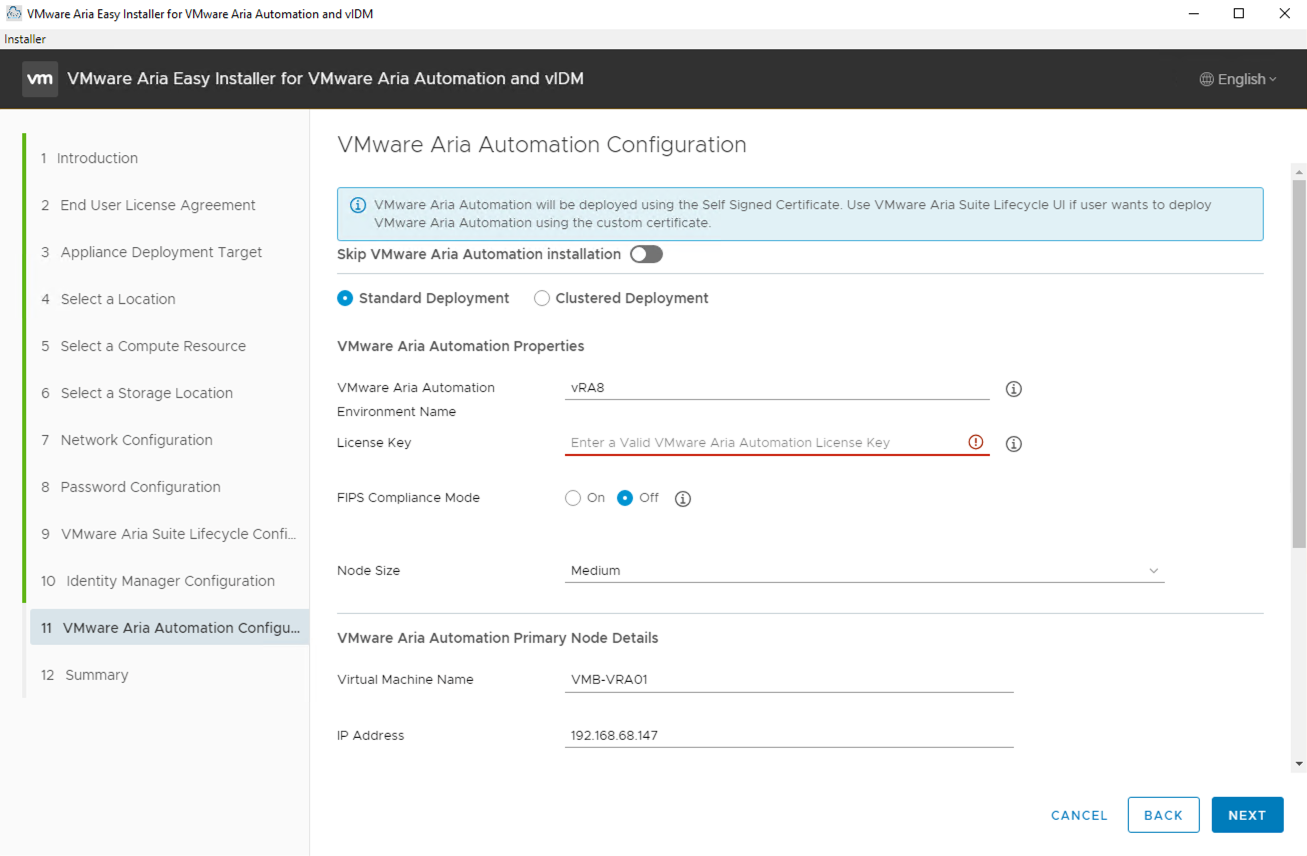Viewport: 1307px width, 856px height.
Task: Go to step 9 VMware Aria Suite Lifecycle Configuration
Action: [x=168, y=534]
